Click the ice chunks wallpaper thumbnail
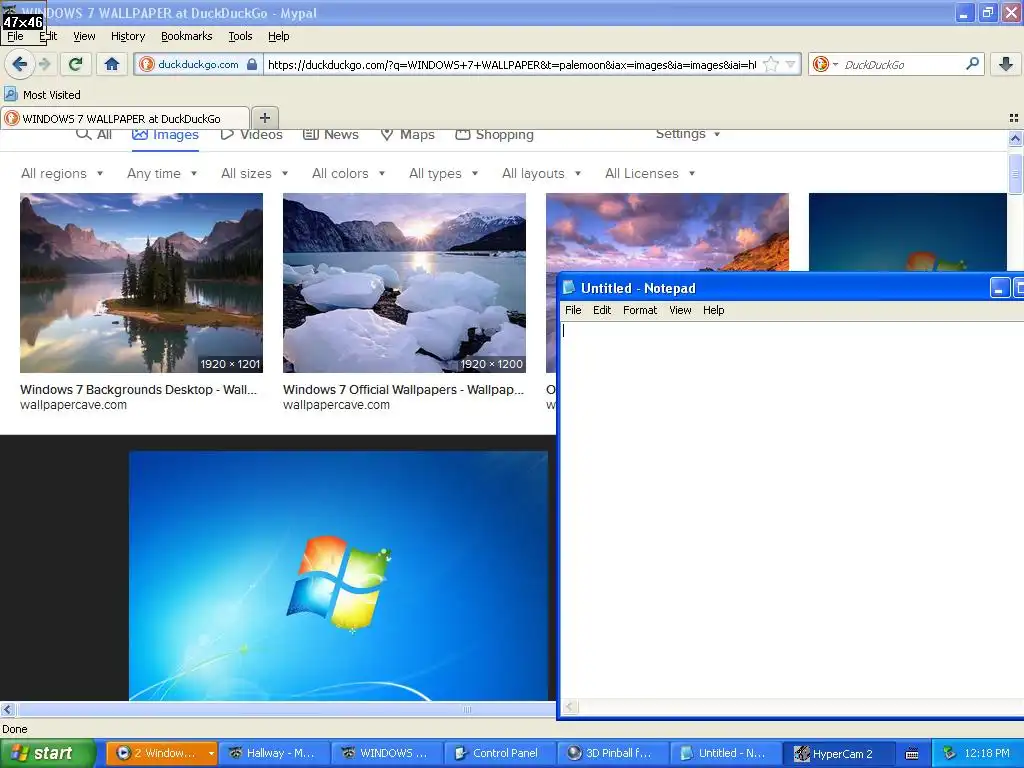The image size is (1024, 768). point(404,283)
